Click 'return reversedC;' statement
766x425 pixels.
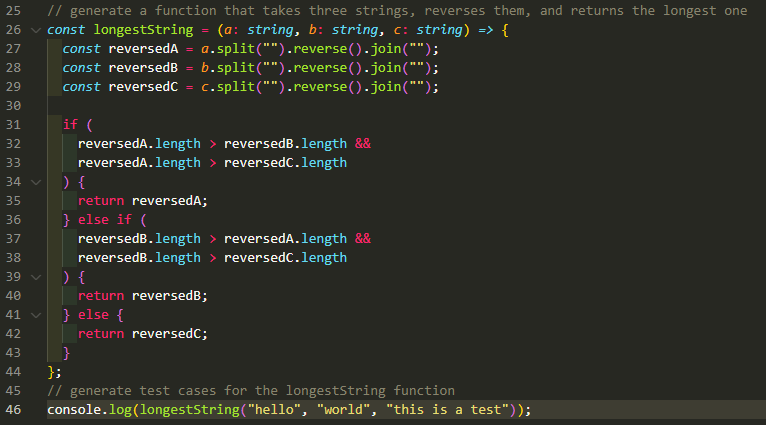pyautogui.click(x=143, y=334)
